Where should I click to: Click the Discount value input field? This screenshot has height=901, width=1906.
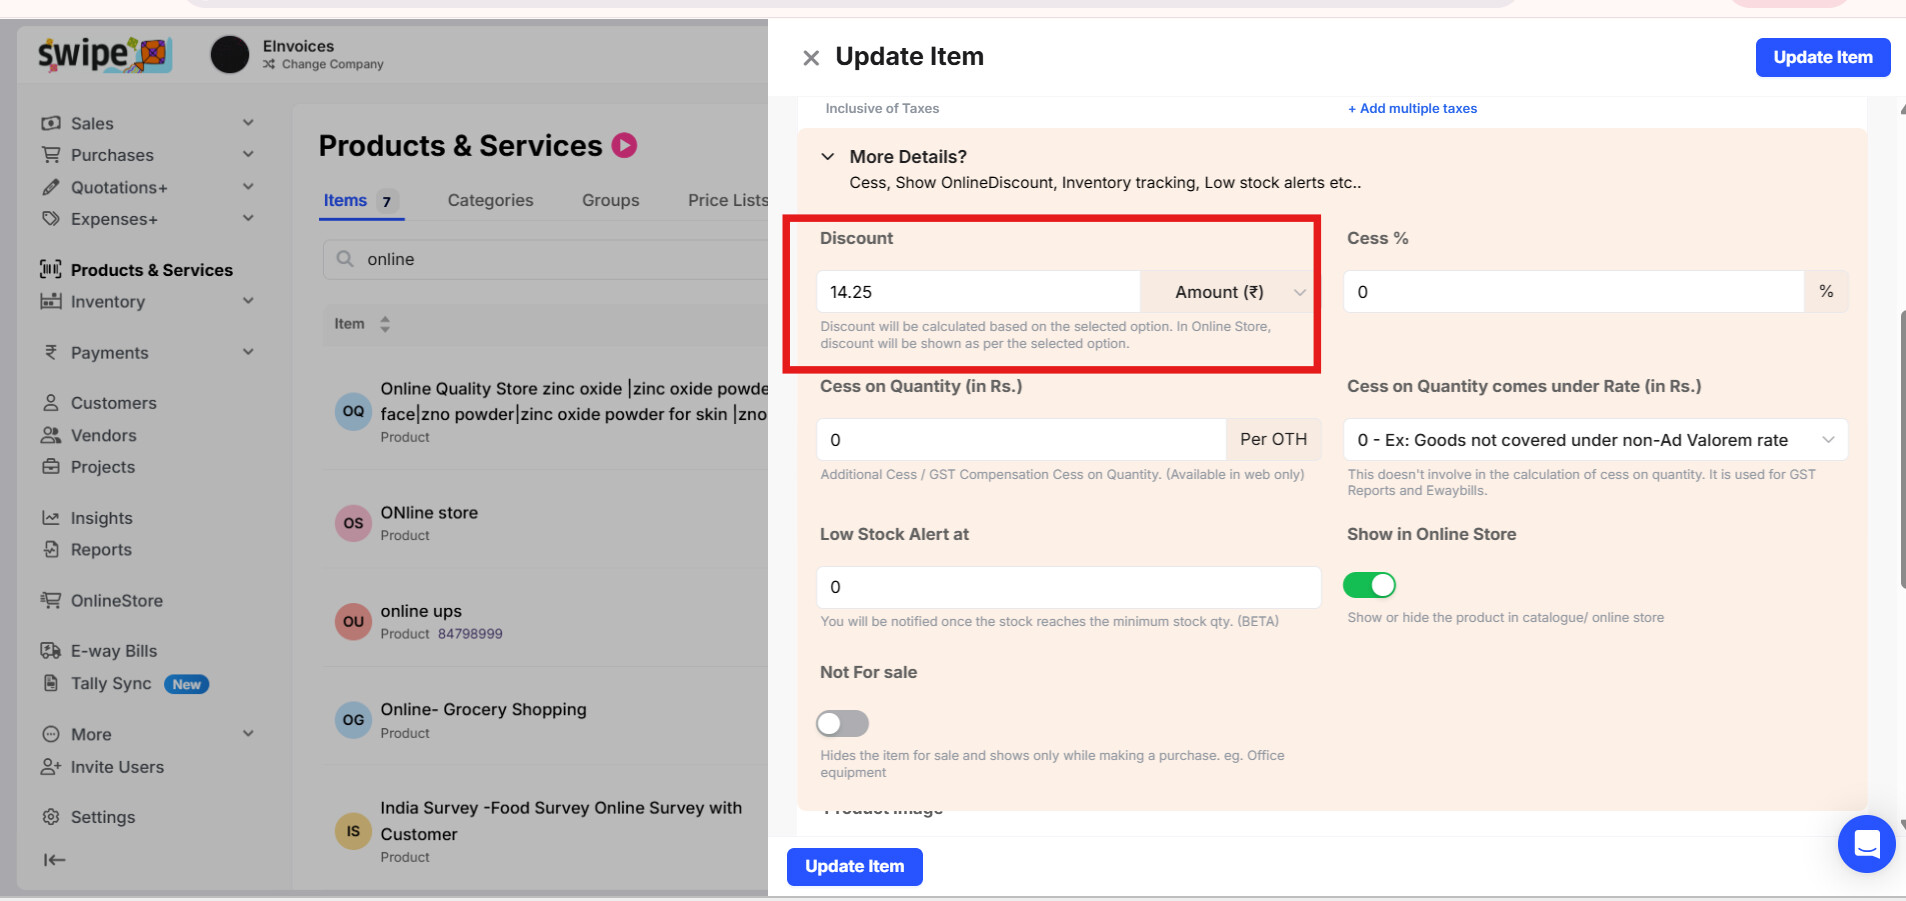tap(977, 291)
